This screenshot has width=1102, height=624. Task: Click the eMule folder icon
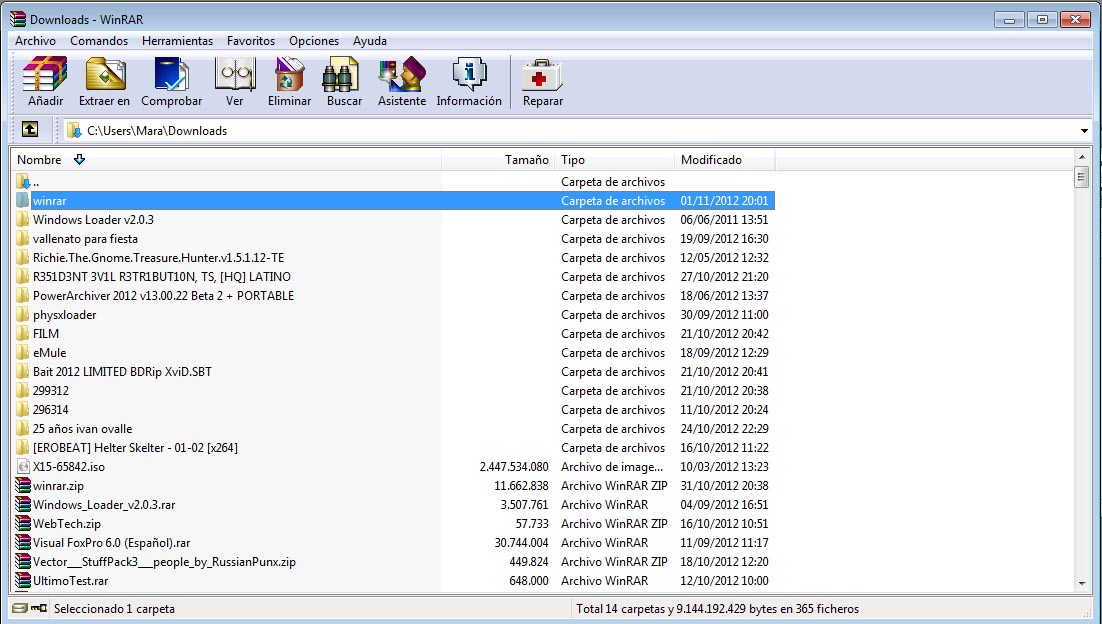(23, 353)
